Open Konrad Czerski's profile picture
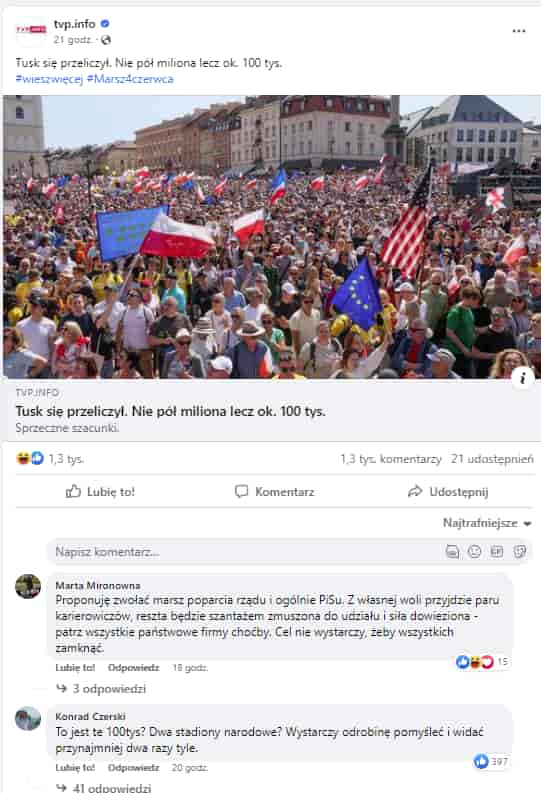Image resolution: width=541 pixels, height=793 pixels. click(28, 718)
